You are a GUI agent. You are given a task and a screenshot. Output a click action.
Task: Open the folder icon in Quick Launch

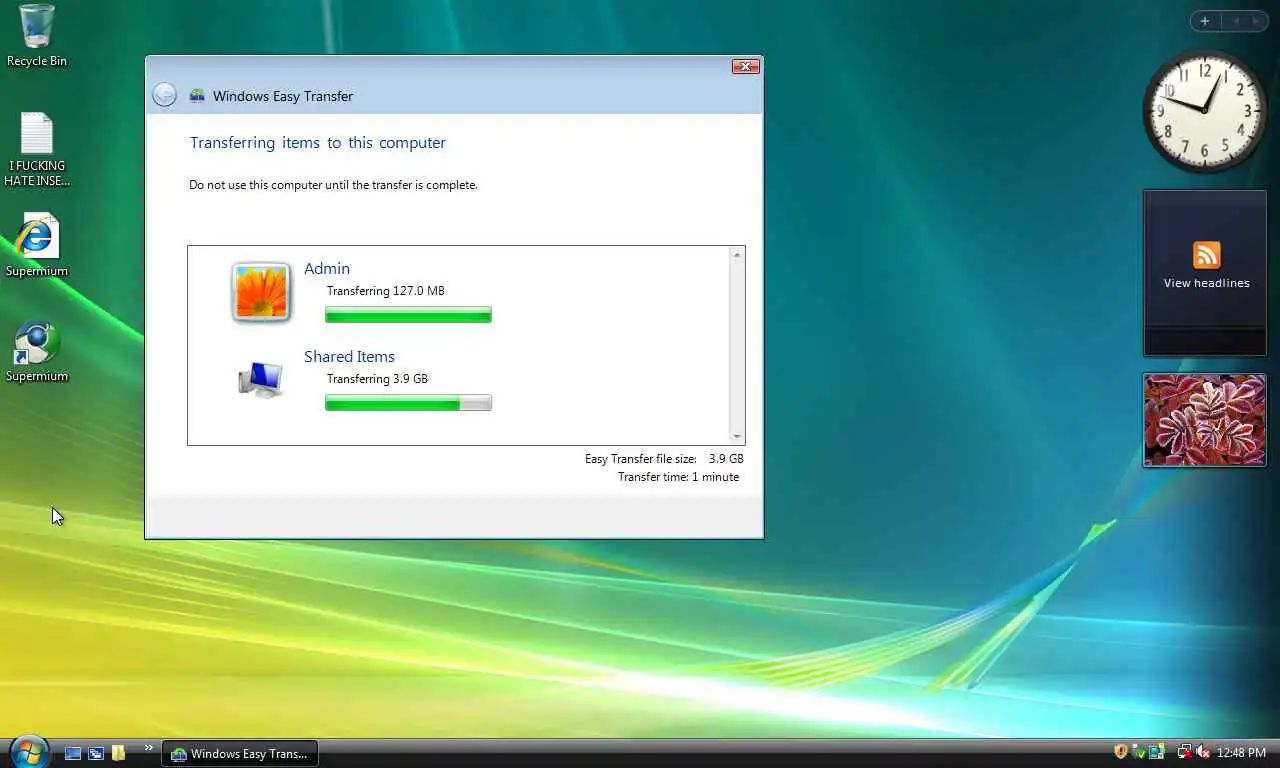pos(118,753)
